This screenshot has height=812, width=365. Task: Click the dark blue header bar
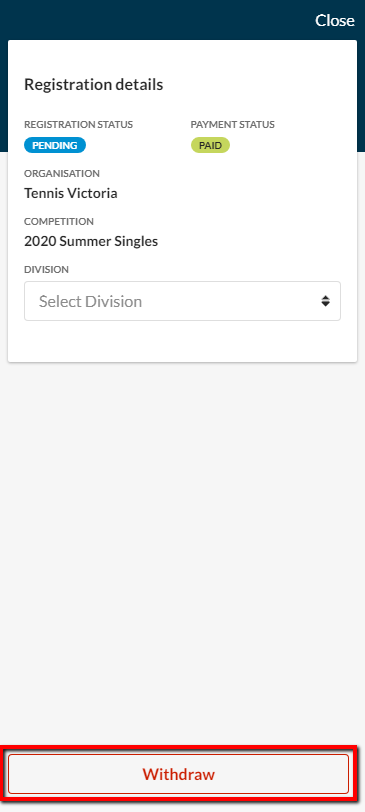click(155, 20)
